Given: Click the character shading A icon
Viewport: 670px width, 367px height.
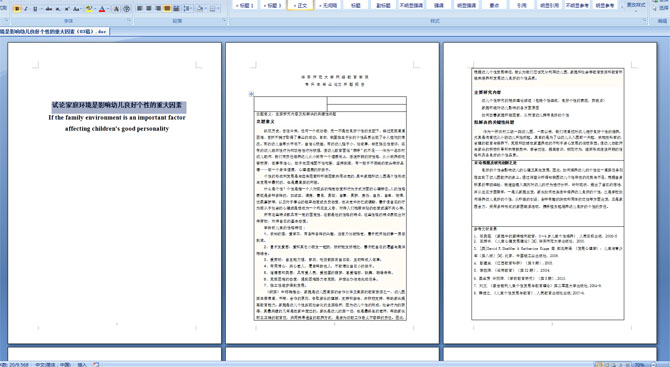Looking at the screenshot, I should pyautogui.click(x=117, y=9).
